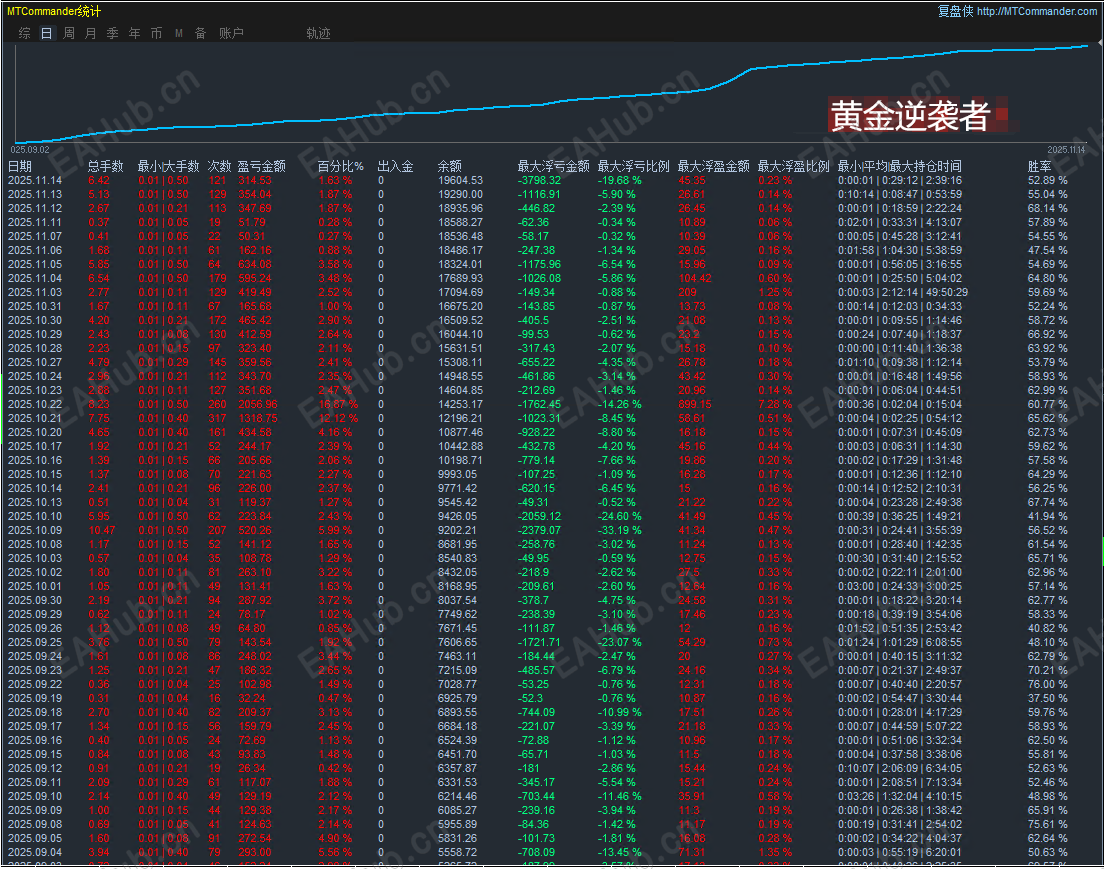Screen dimensions: 1104x869
Task: Click the 最大浮亏比例 column header
Action: pyautogui.click(x=633, y=166)
